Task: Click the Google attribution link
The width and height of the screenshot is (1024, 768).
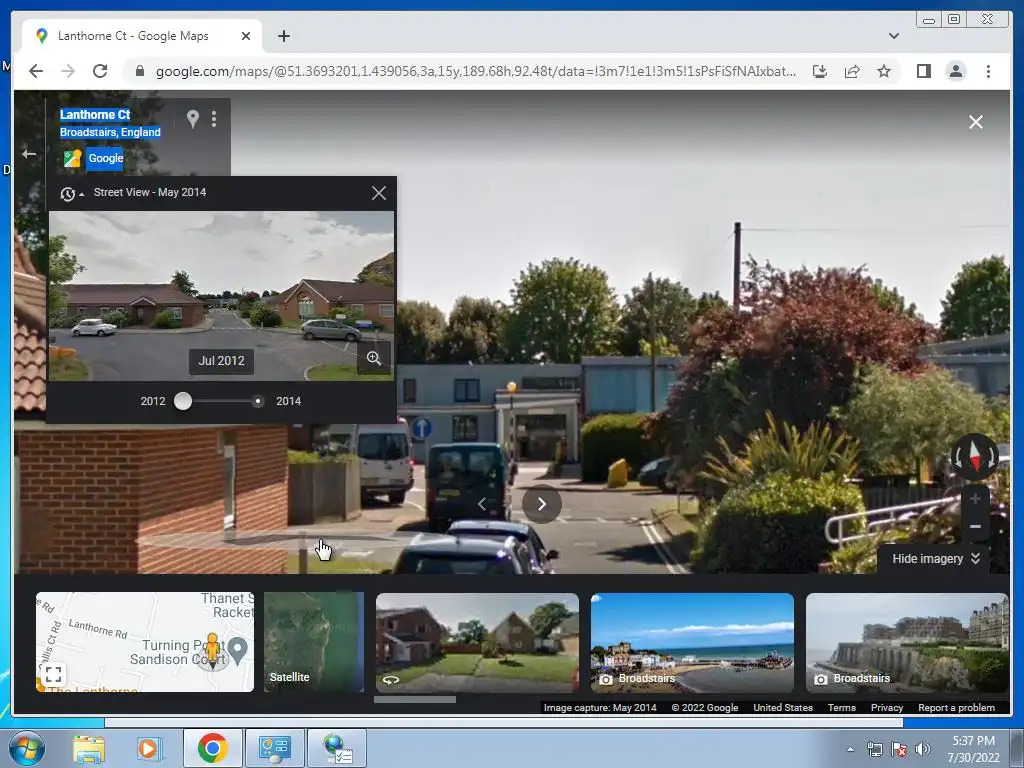Action: 105,158
